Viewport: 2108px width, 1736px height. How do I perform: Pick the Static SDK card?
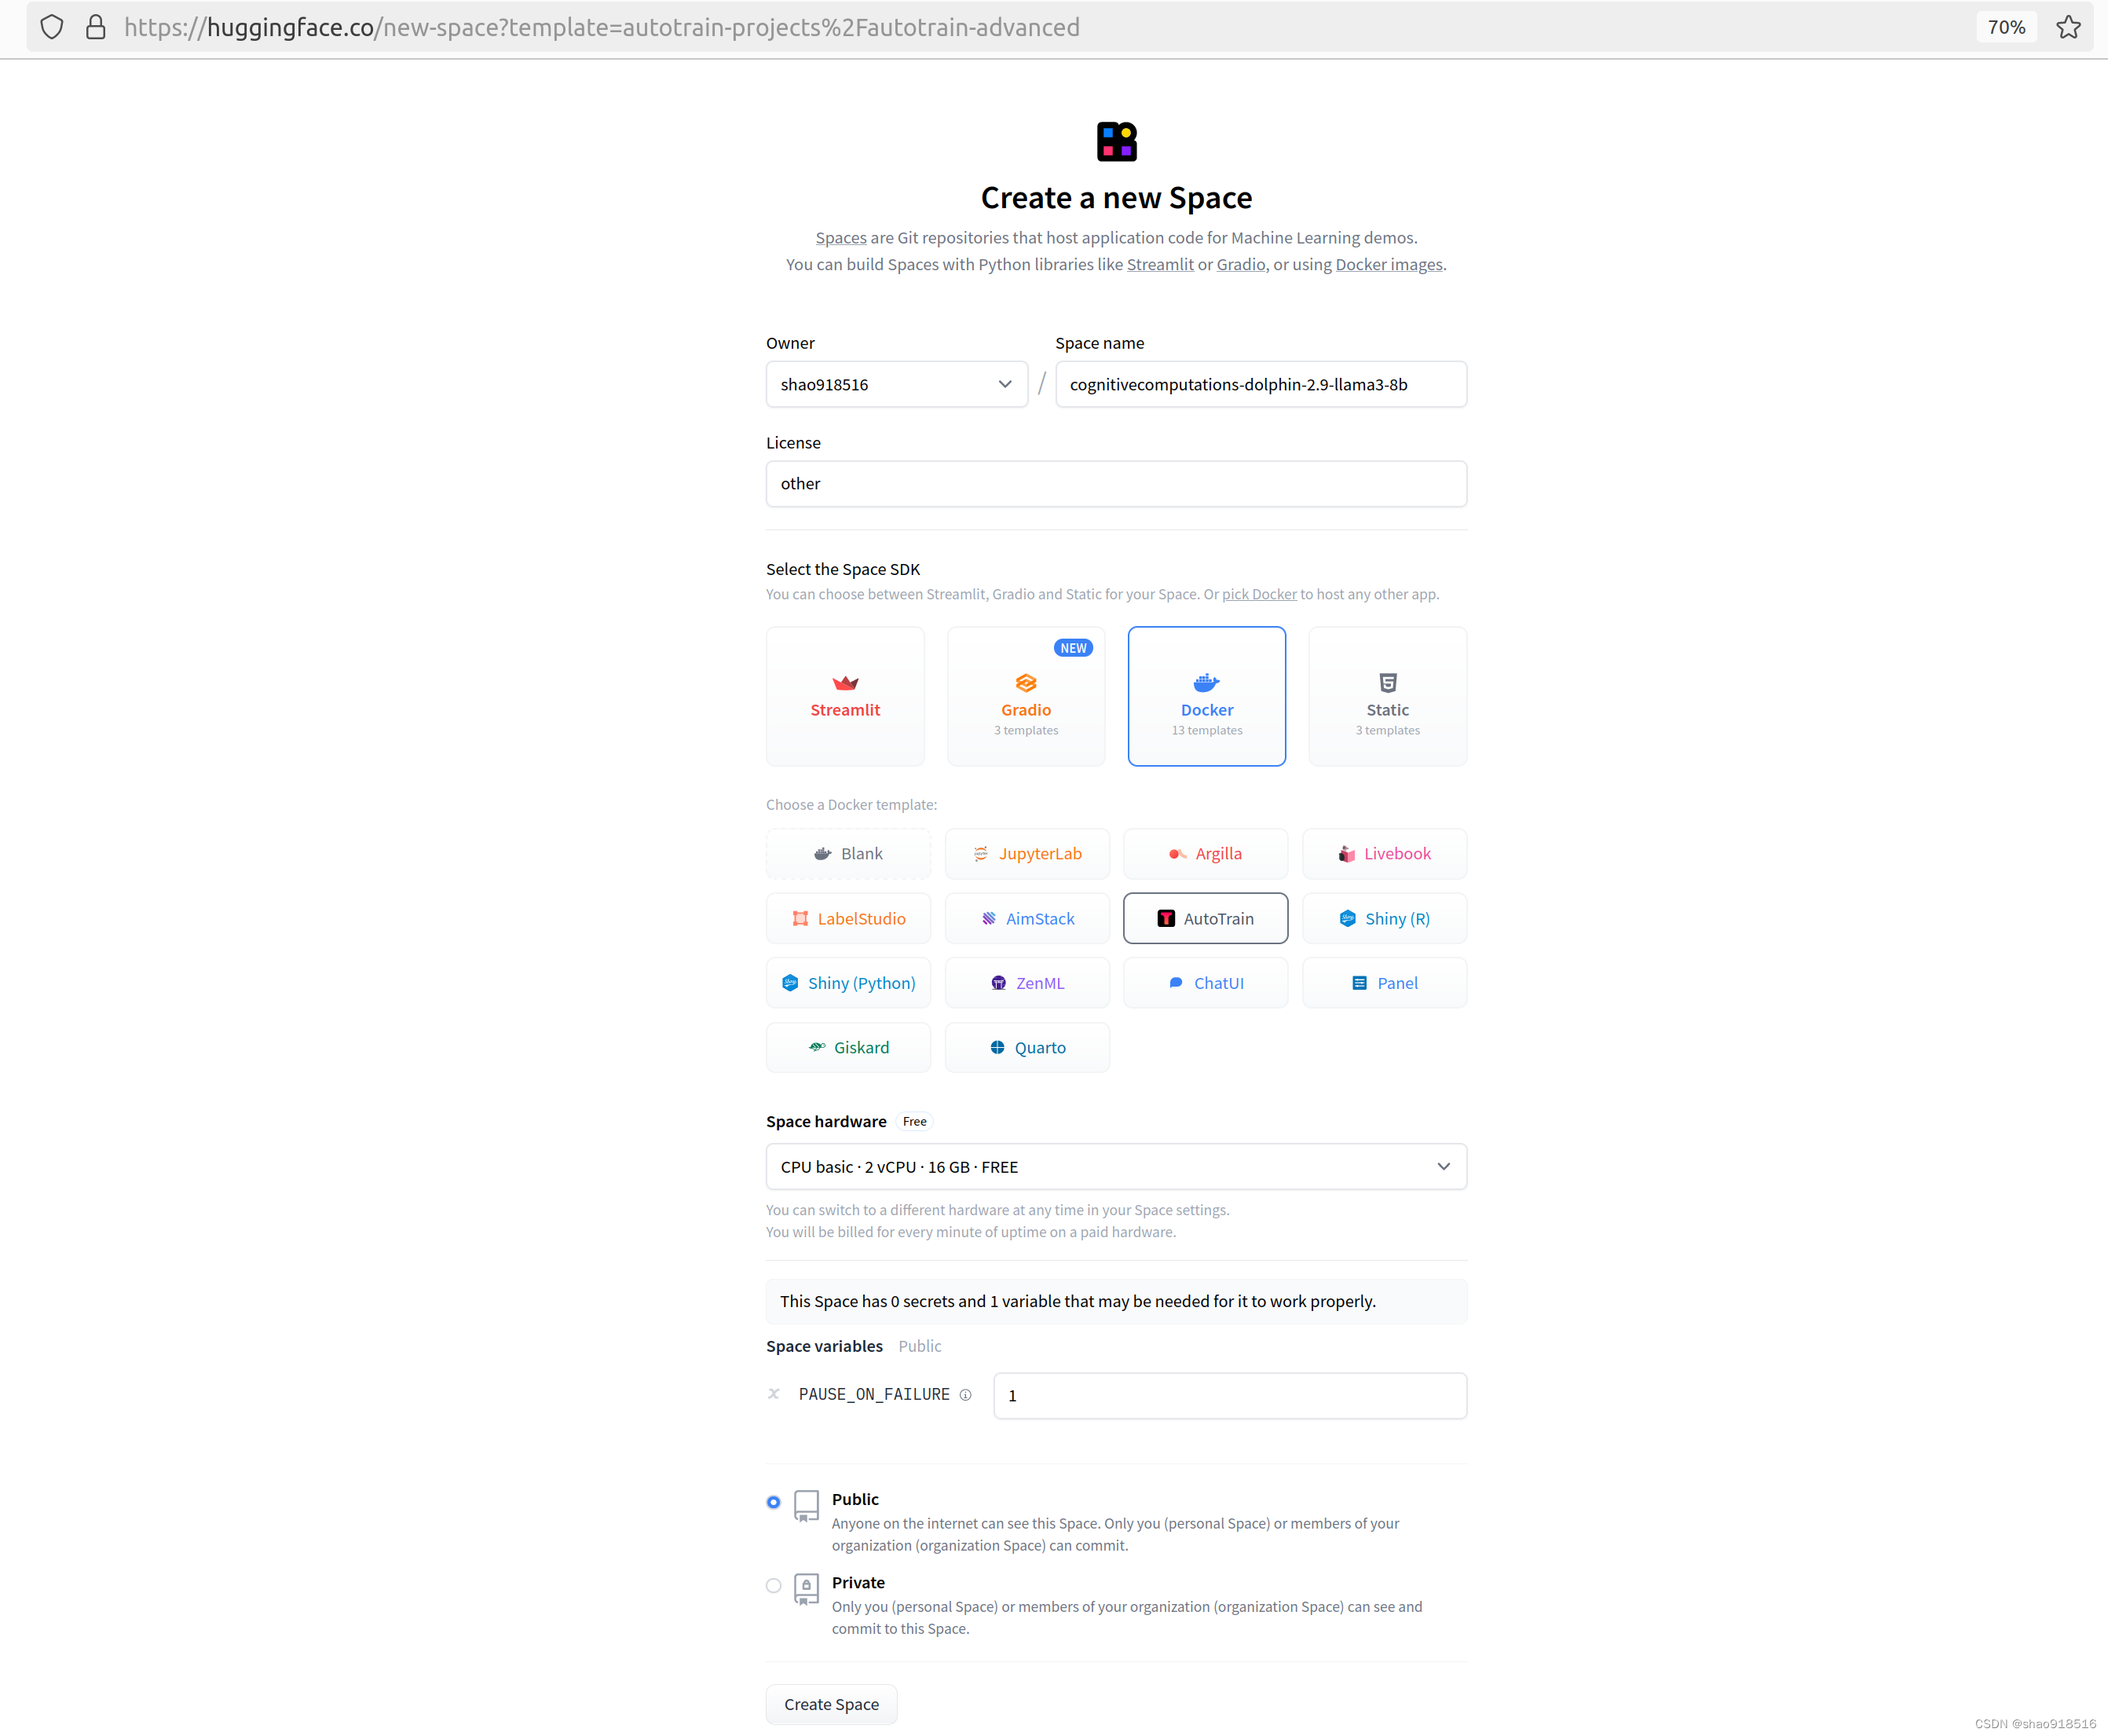1387,696
